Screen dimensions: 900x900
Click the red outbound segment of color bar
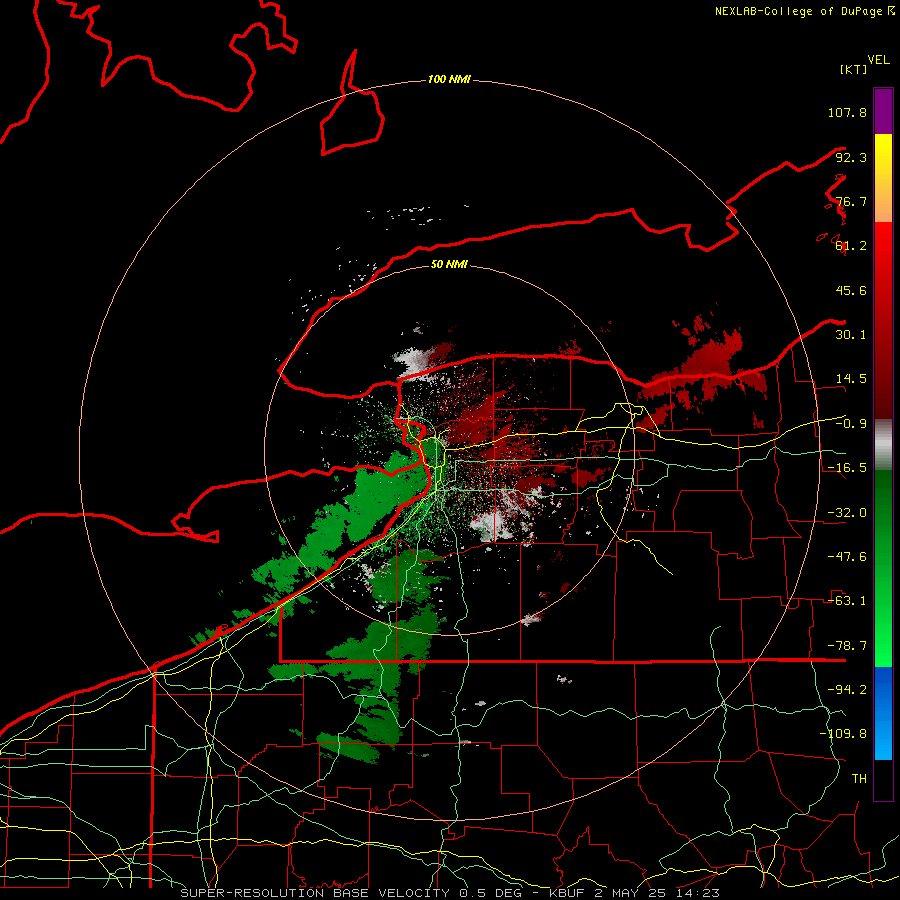883,320
